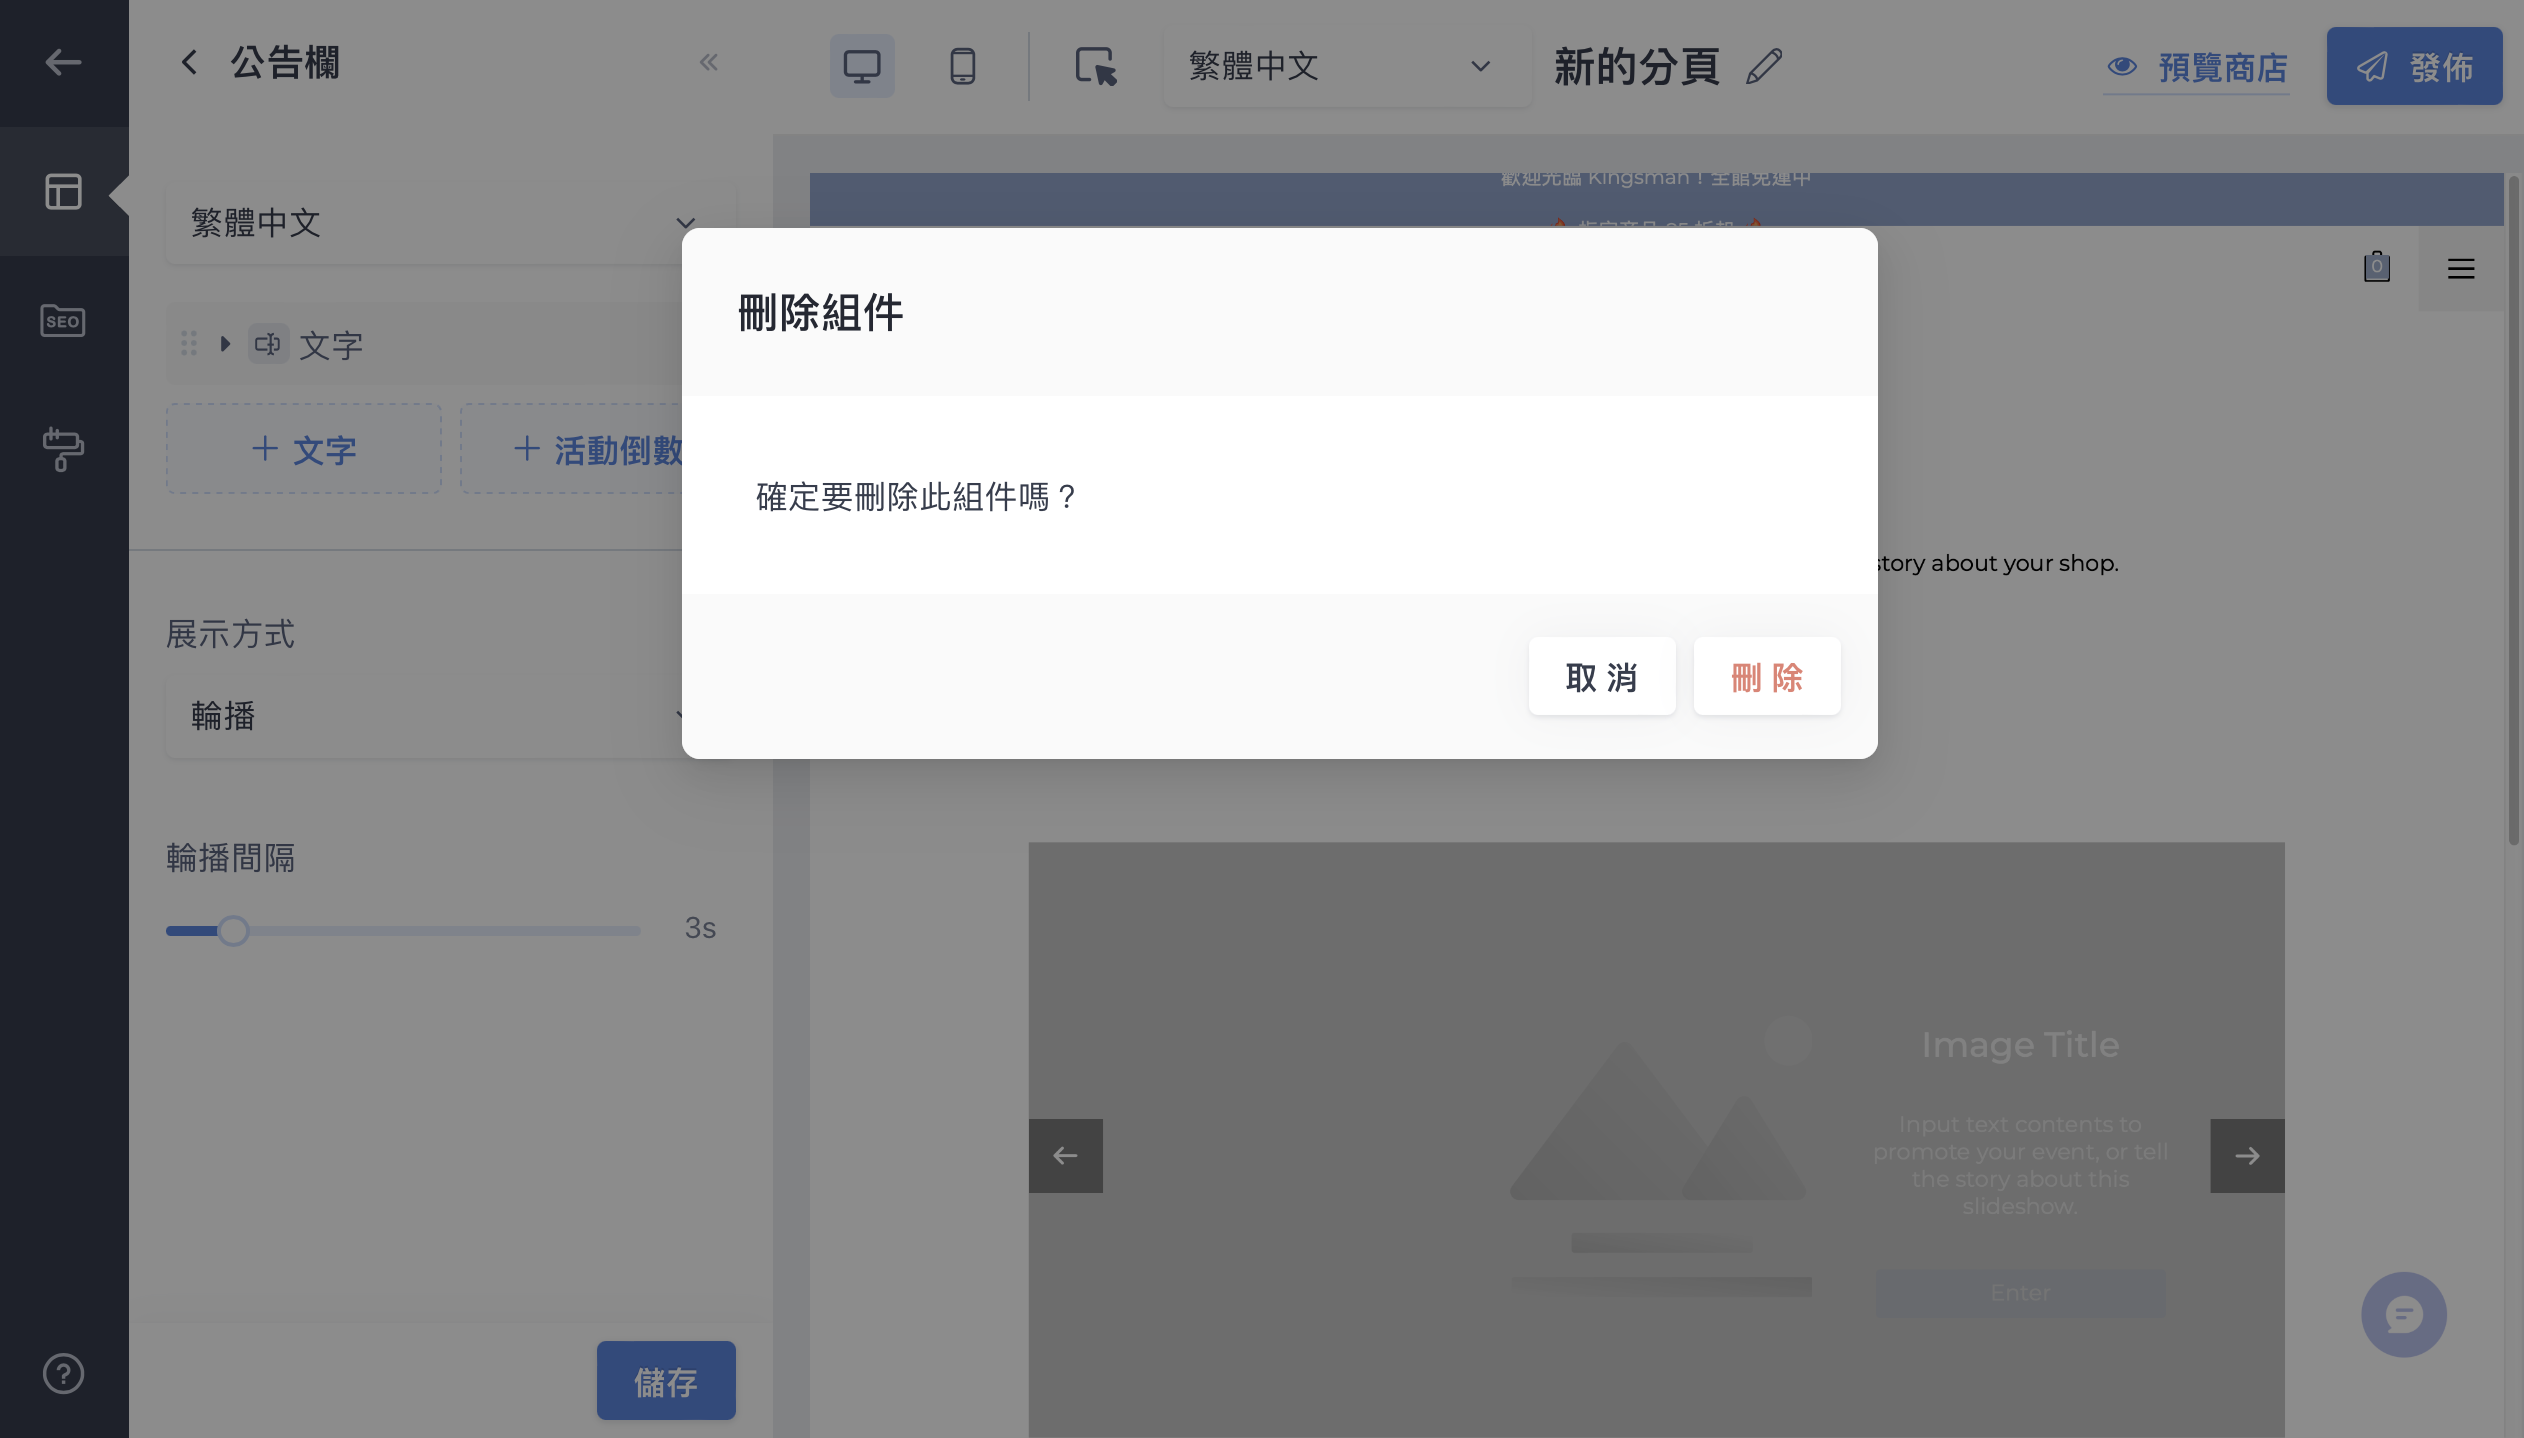Click 取消 to cancel deletion
This screenshot has width=2524, height=1438.
pyautogui.click(x=1602, y=676)
